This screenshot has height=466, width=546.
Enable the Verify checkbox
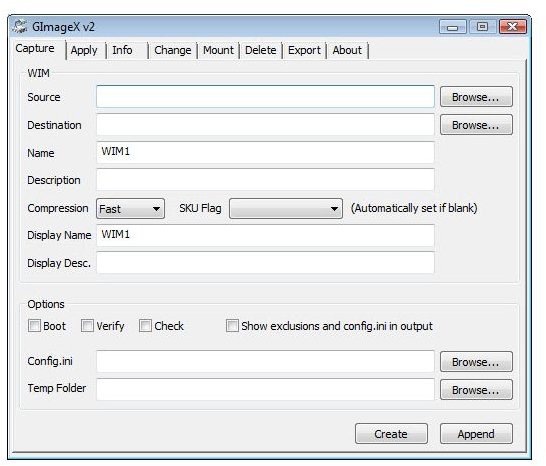[x=87, y=326]
